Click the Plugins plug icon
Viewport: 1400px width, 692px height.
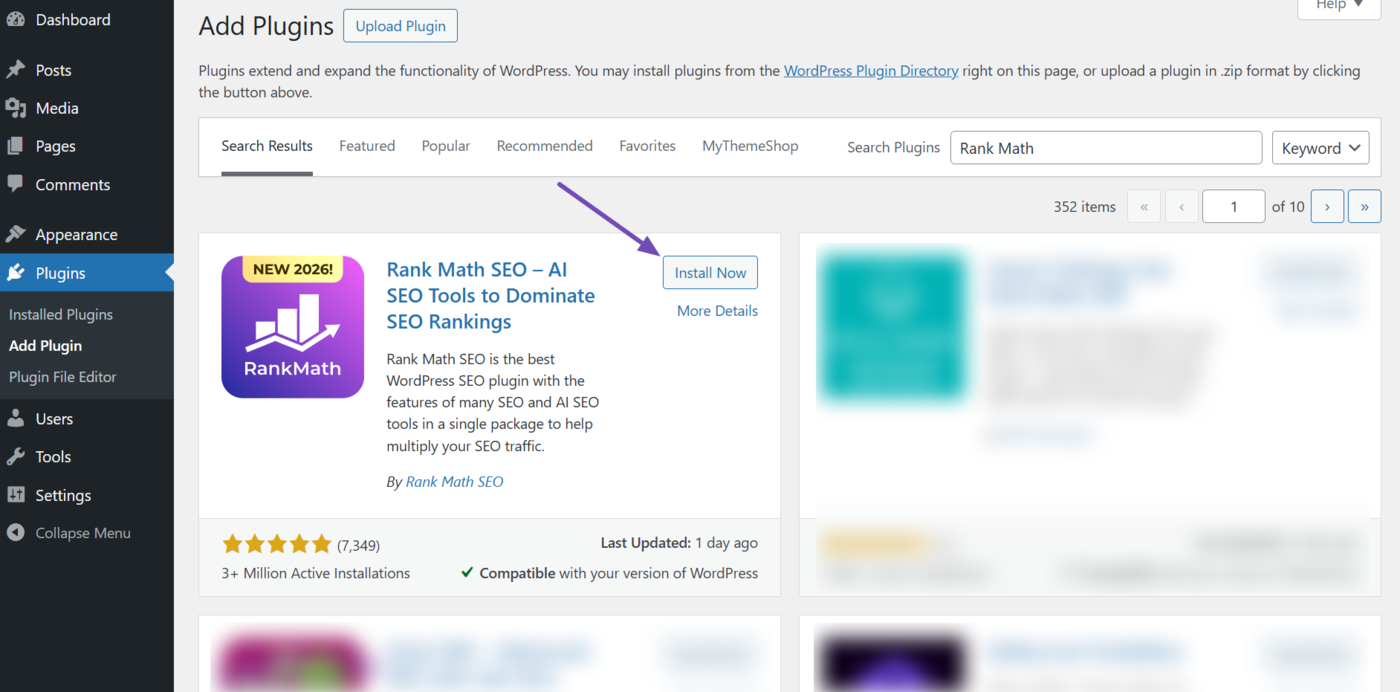pyautogui.click(x=15, y=273)
